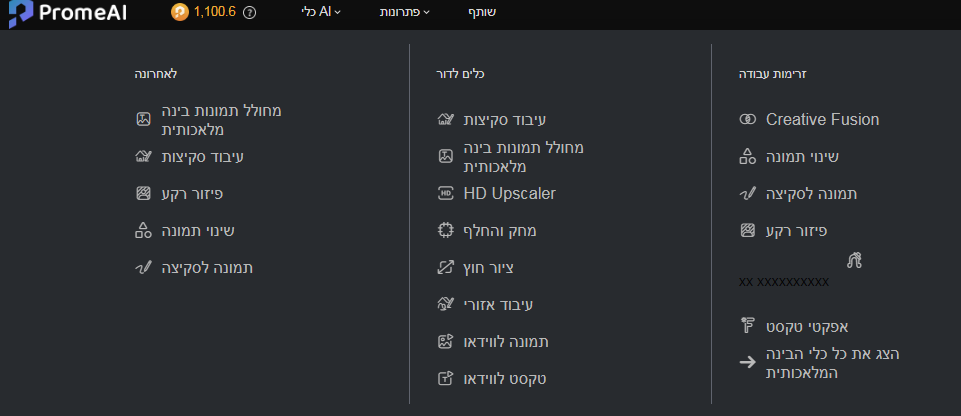Expand the פתרונות dropdown menu
The image size is (961, 416).
[x=405, y=13]
